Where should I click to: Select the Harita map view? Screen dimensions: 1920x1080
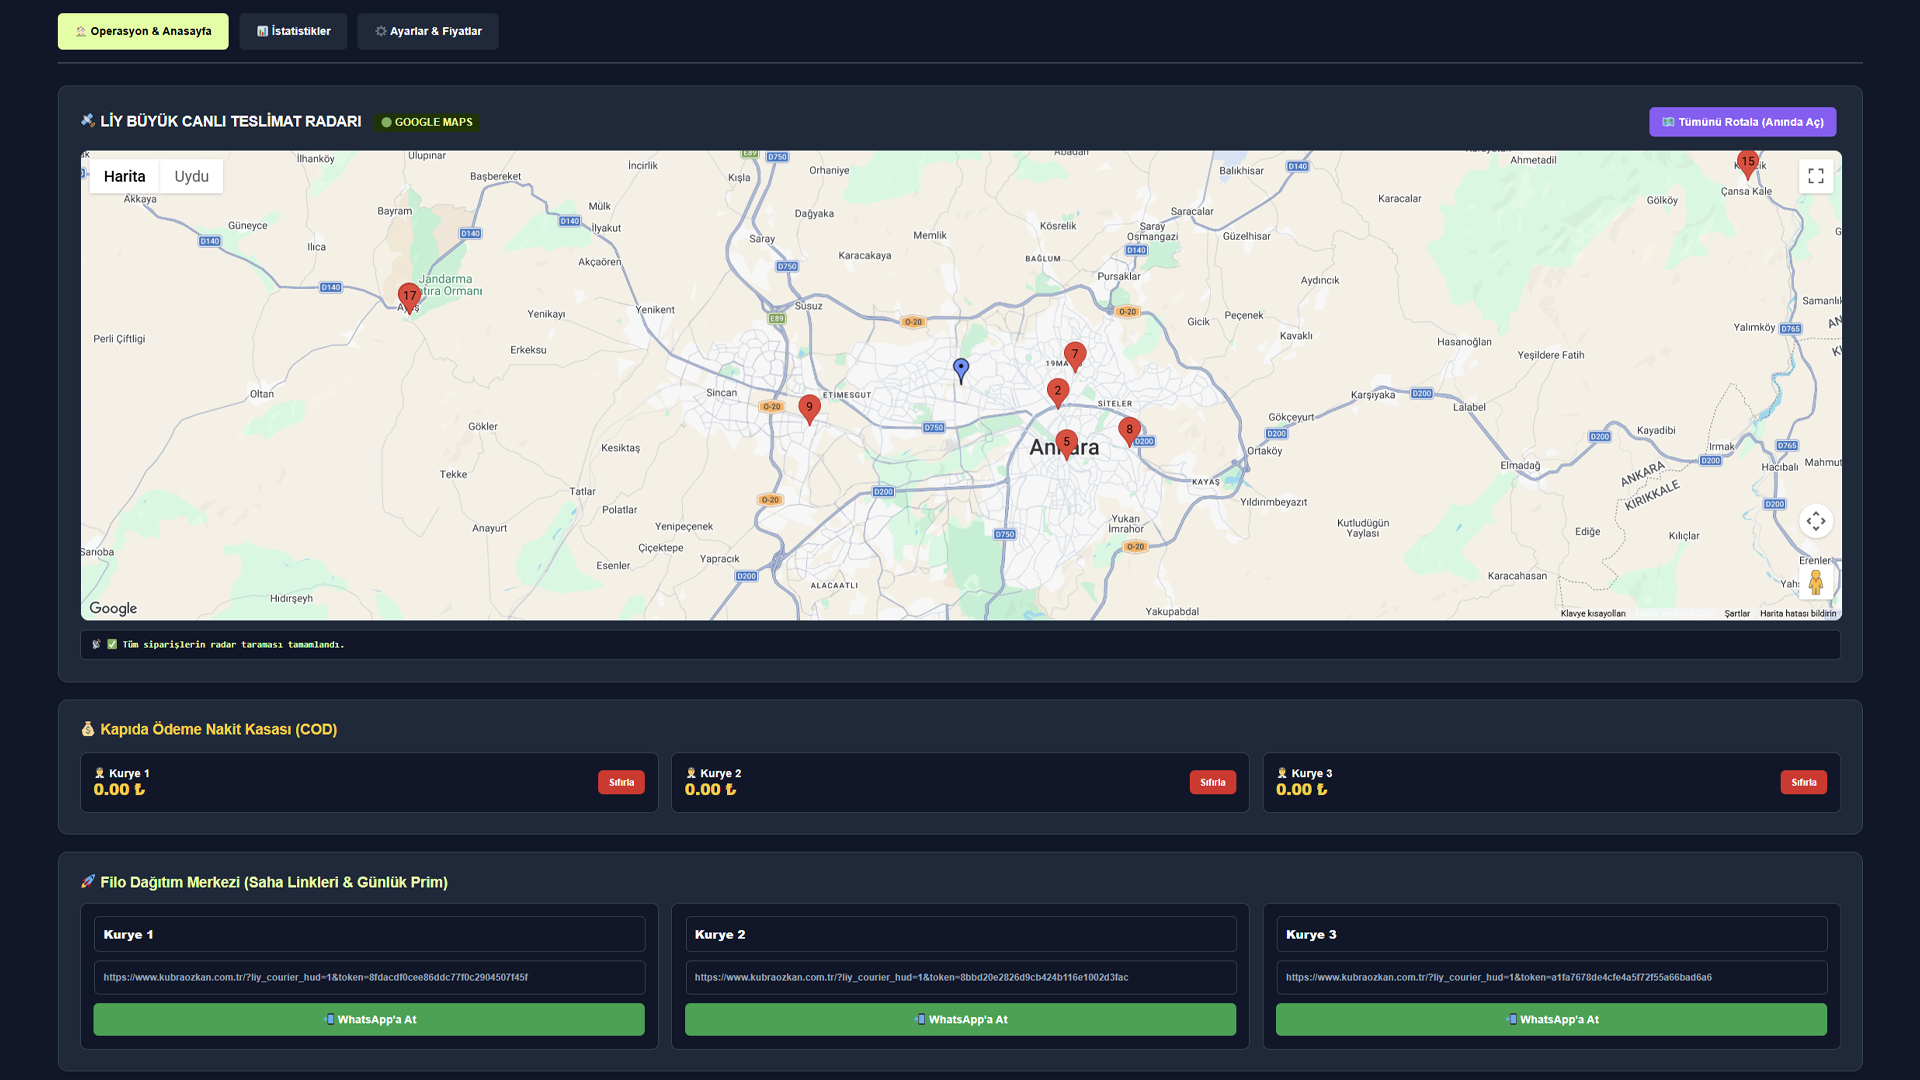pyautogui.click(x=125, y=176)
